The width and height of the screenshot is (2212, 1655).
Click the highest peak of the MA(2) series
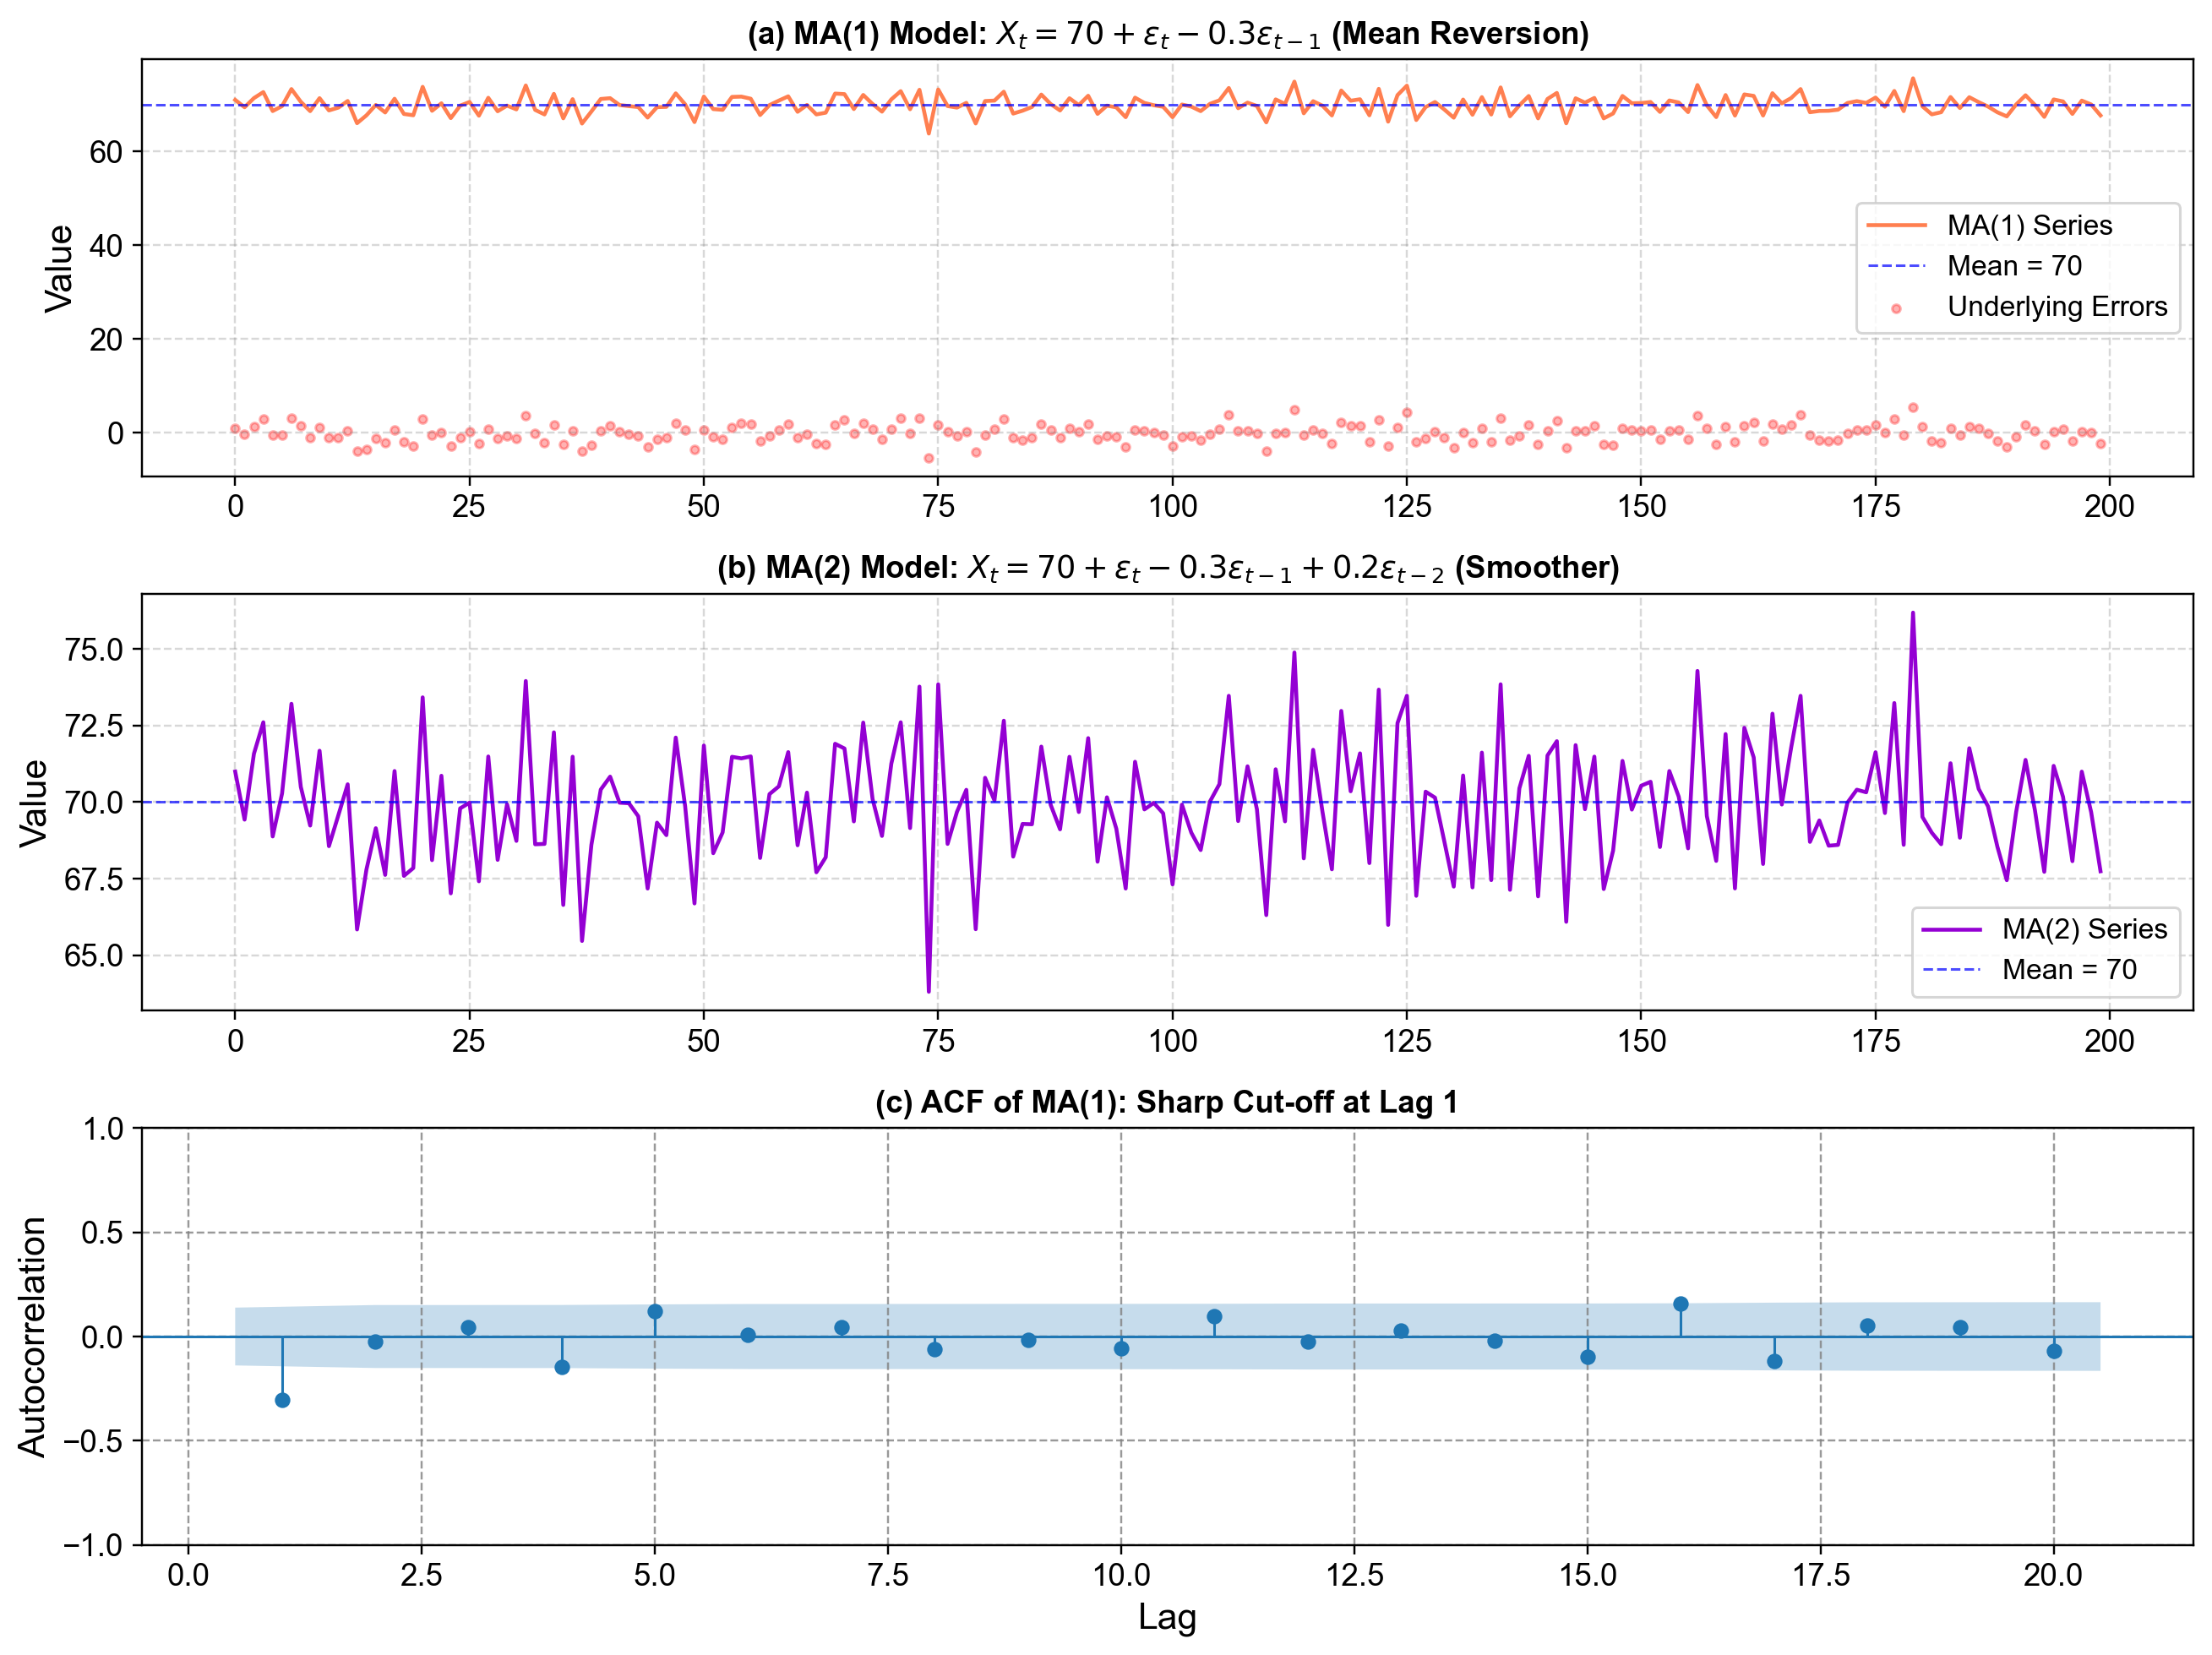[1913, 613]
